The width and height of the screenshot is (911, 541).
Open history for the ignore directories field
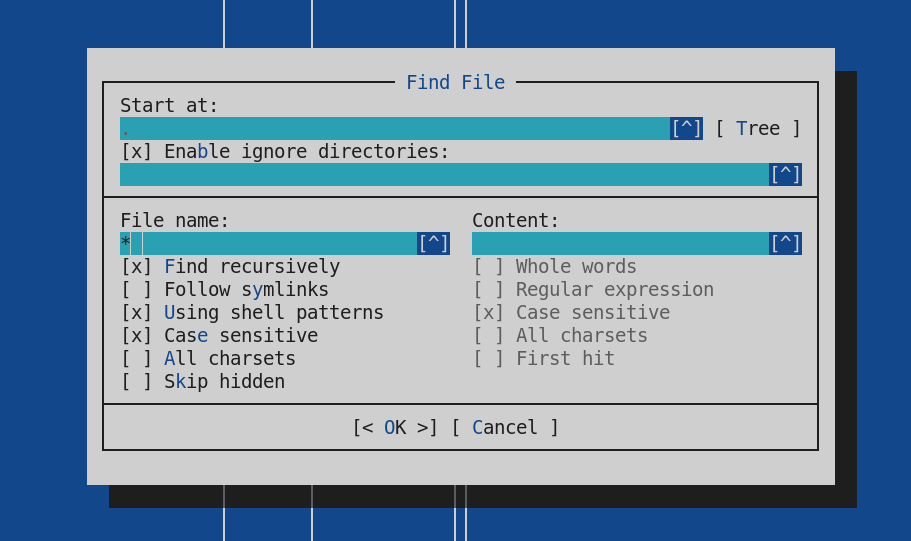coord(785,174)
